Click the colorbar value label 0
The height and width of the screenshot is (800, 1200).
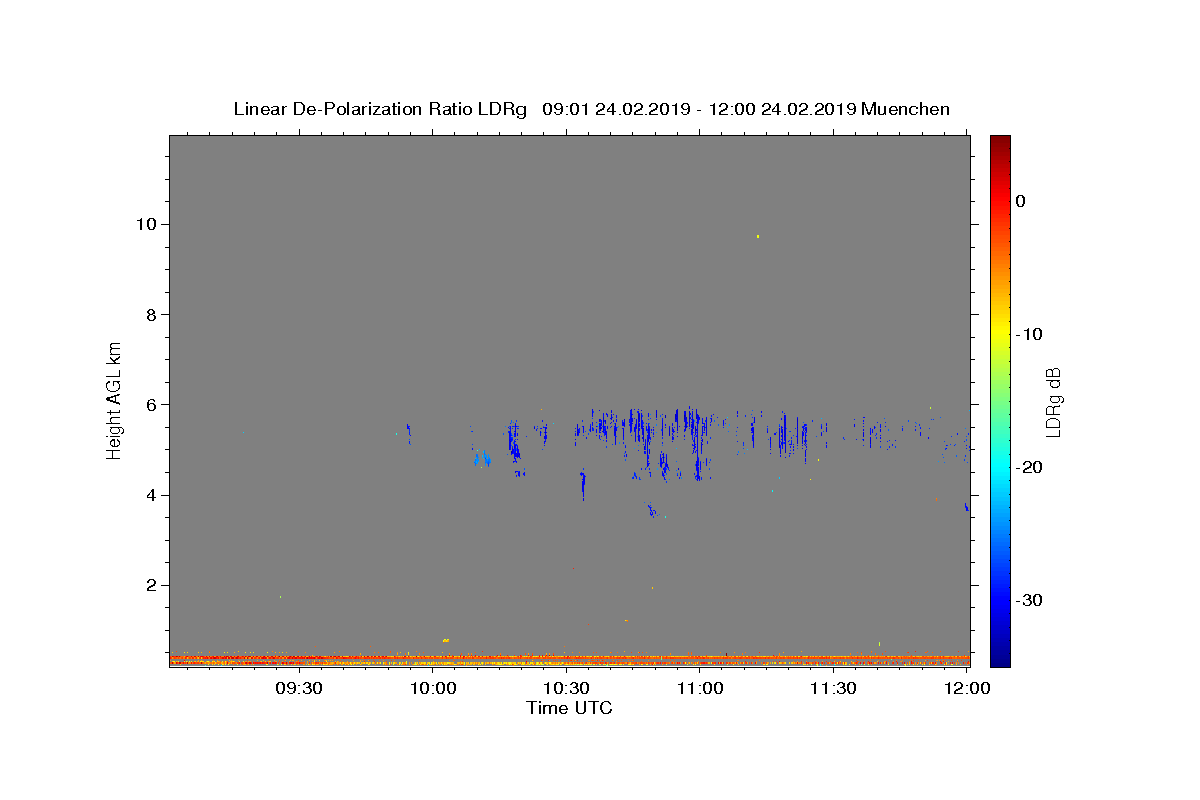(1021, 201)
